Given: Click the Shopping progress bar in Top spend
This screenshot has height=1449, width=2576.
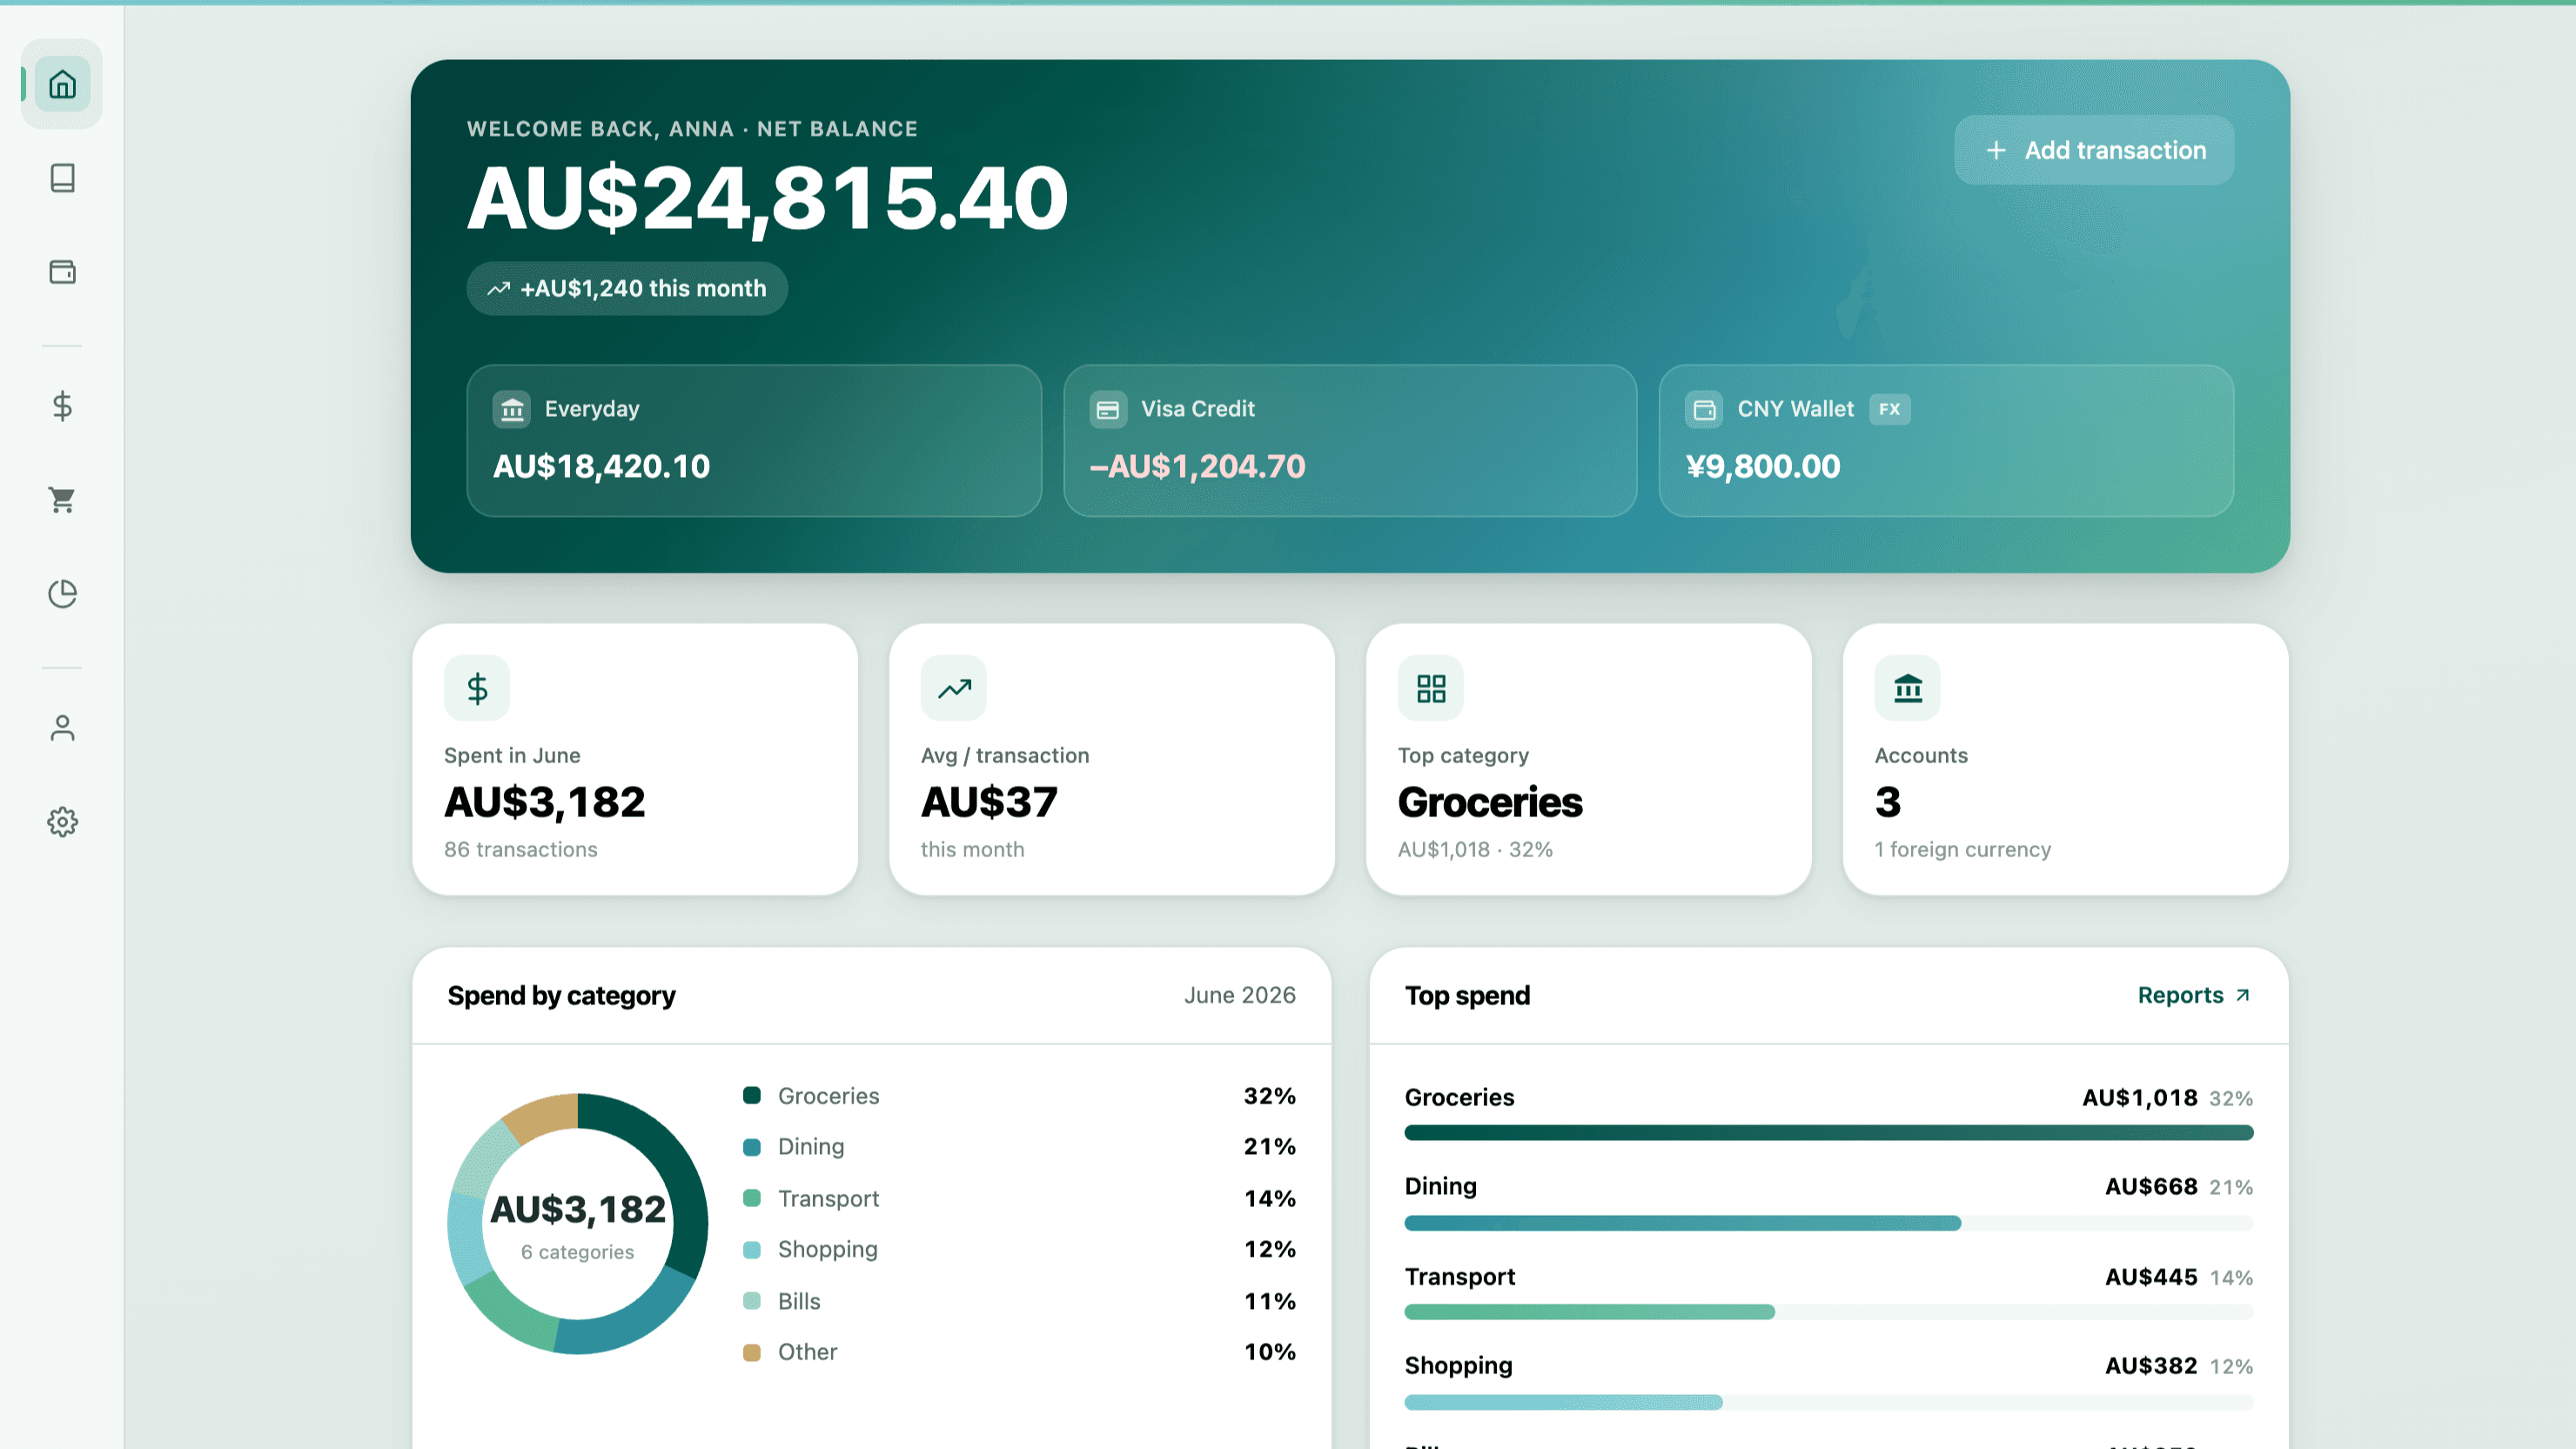Looking at the screenshot, I should 1829,1403.
